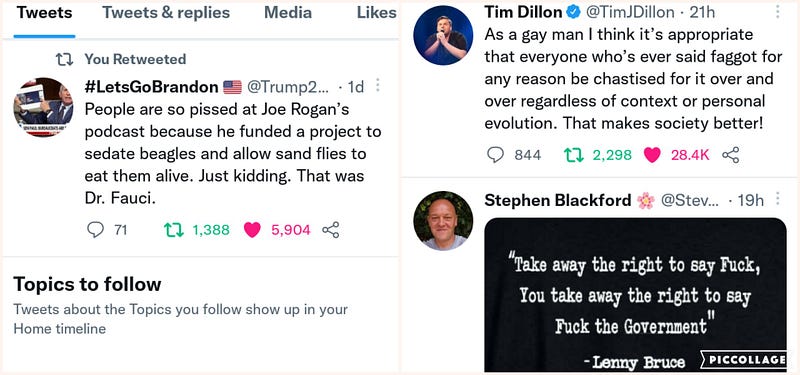
Task: Like the LetsGoBrandon tweet with 5,904 likes
Action: (252, 230)
